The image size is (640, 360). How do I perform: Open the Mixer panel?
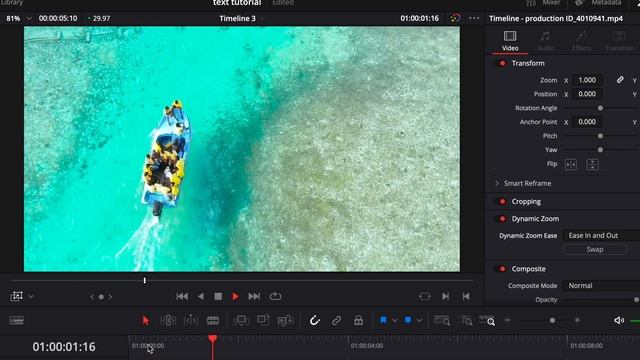[543, 3]
